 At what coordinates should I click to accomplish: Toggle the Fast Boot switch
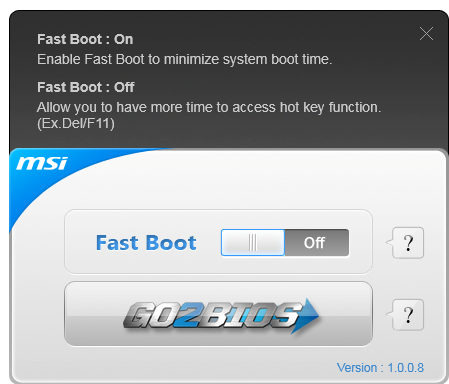(x=285, y=242)
